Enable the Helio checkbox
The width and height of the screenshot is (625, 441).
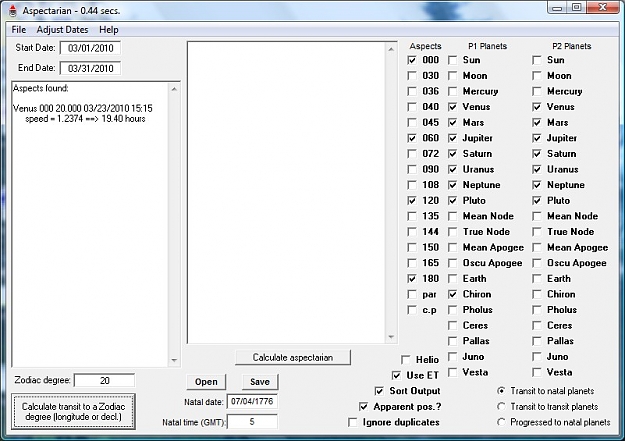click(406, 360)
